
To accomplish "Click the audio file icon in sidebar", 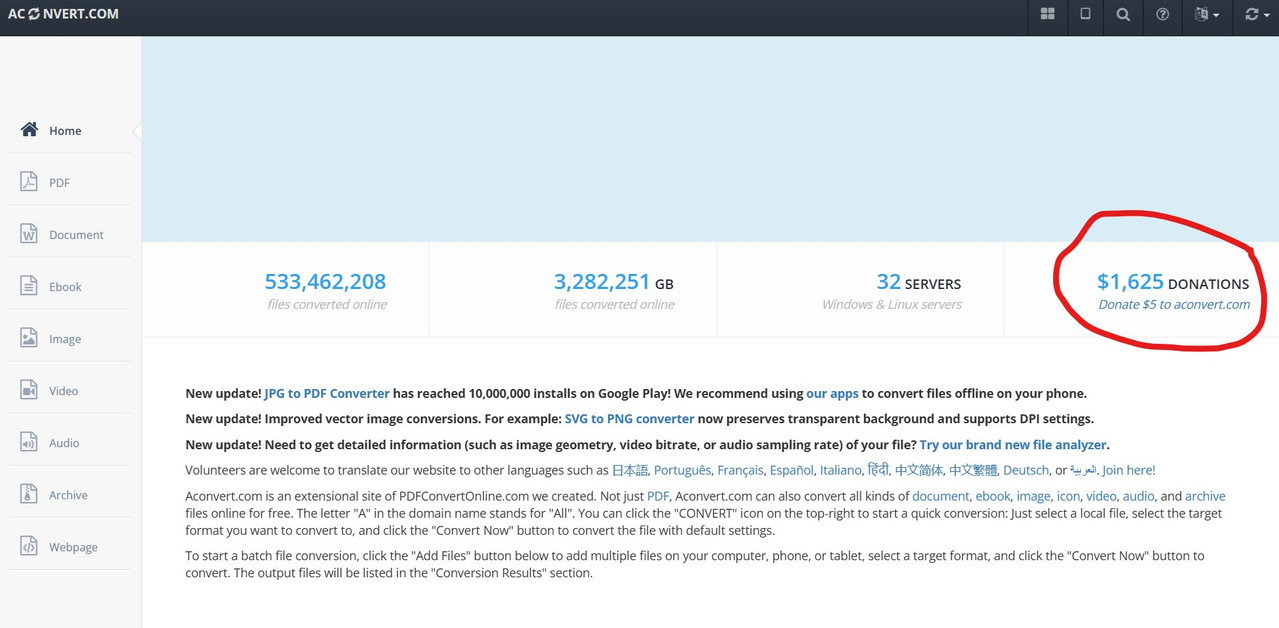I will pyautogui.click(x=29, y=441).
